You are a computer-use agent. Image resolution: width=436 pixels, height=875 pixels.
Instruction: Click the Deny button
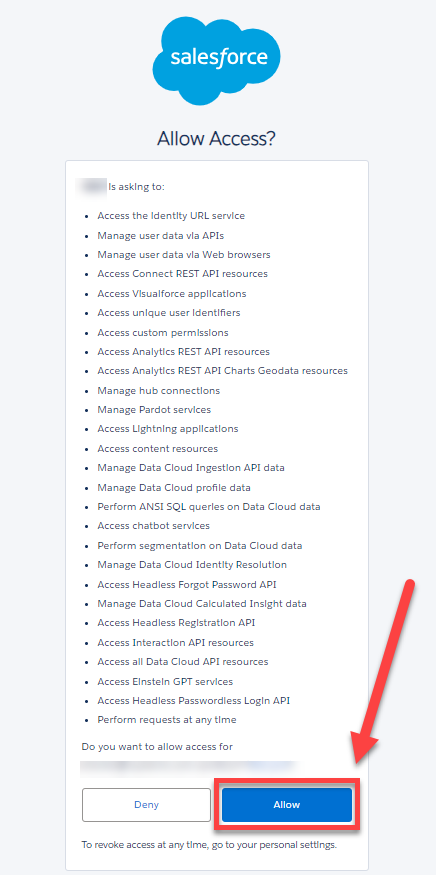click(146, 805)
